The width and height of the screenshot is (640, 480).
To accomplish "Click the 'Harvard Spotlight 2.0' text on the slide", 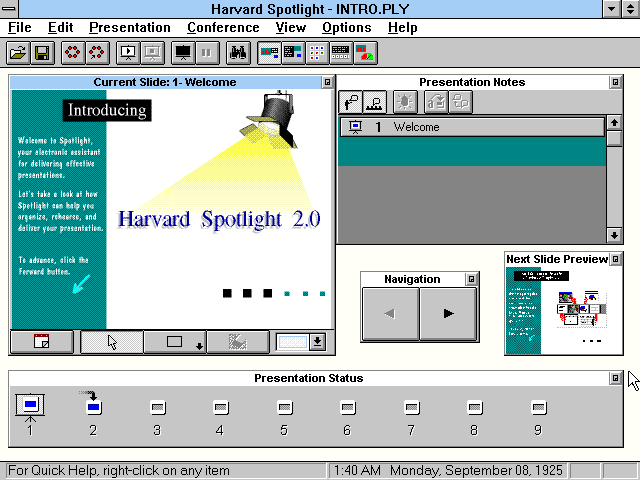I will 219,220.
